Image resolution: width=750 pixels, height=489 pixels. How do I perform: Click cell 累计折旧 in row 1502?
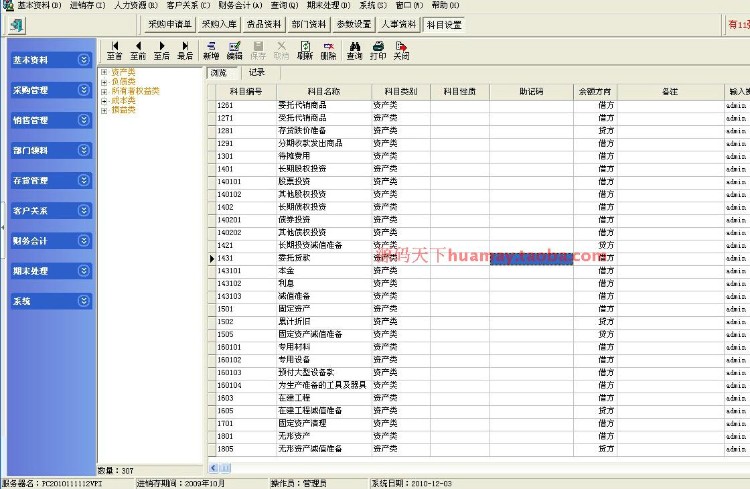pos(324,322)
